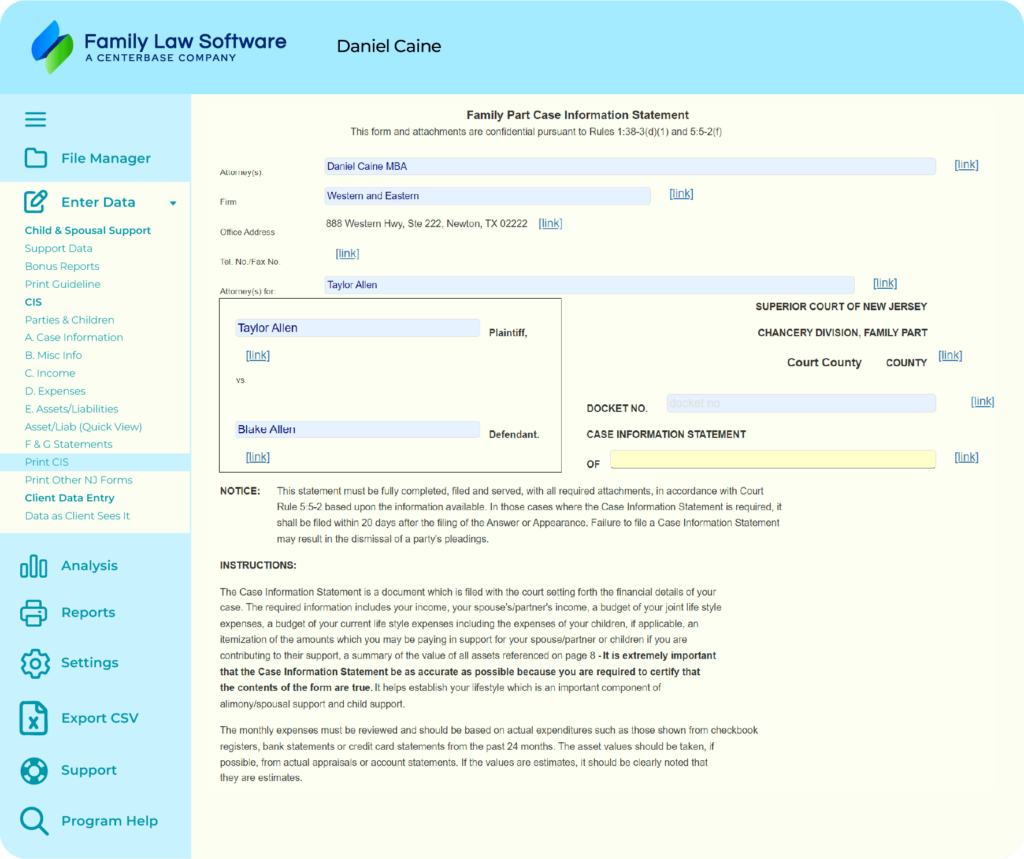The image size is (1024, 859).
Task: Open C. Income sidebar item
Action: pyautogui.click(x=50, y=373)
